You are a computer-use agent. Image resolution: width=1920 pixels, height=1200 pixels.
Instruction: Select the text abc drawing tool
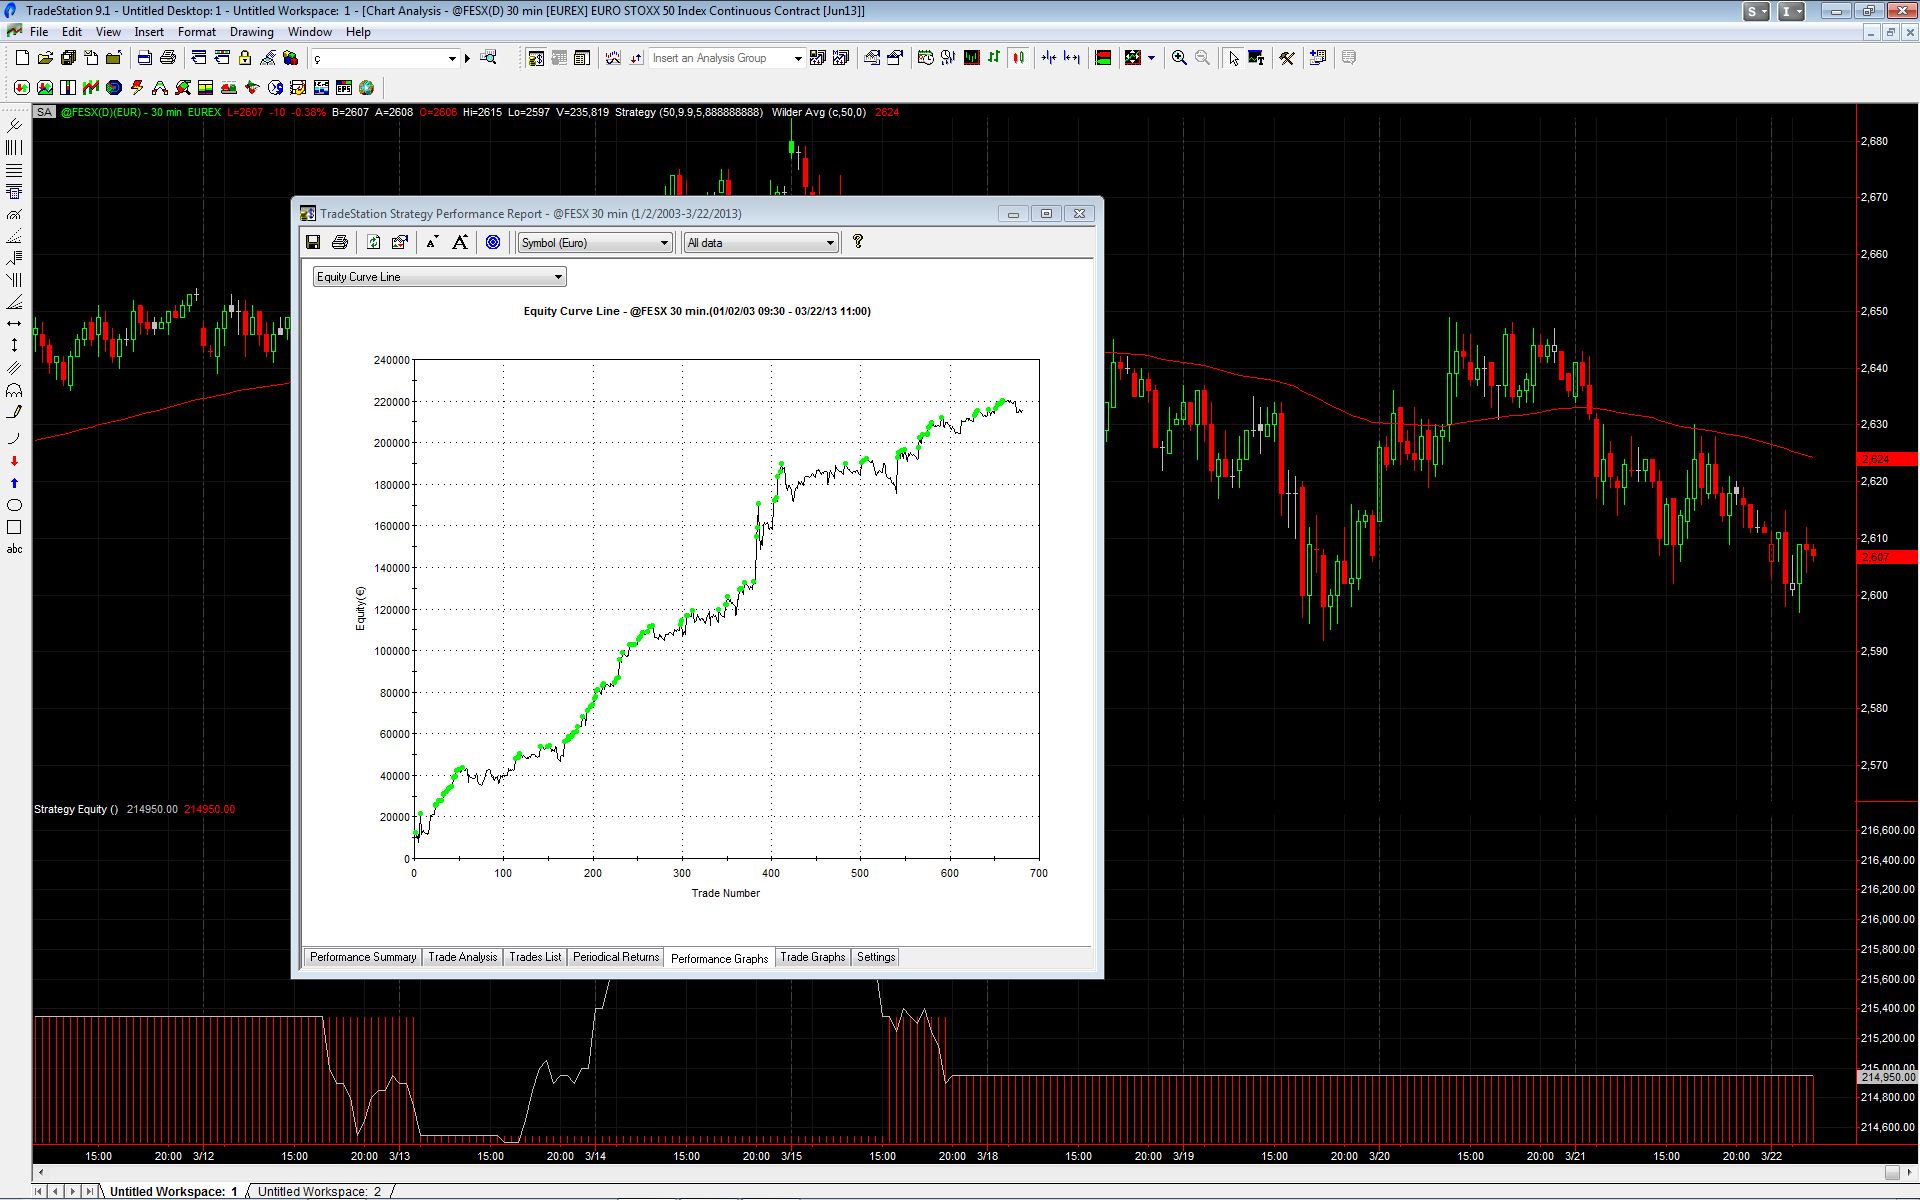[x=14, y=549]
